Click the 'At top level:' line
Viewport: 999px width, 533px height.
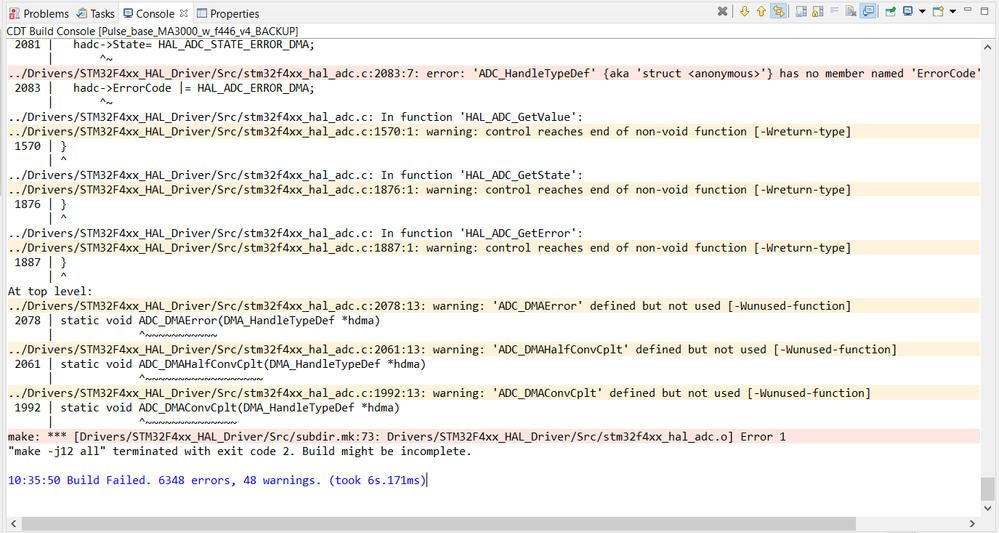[50, 291]
